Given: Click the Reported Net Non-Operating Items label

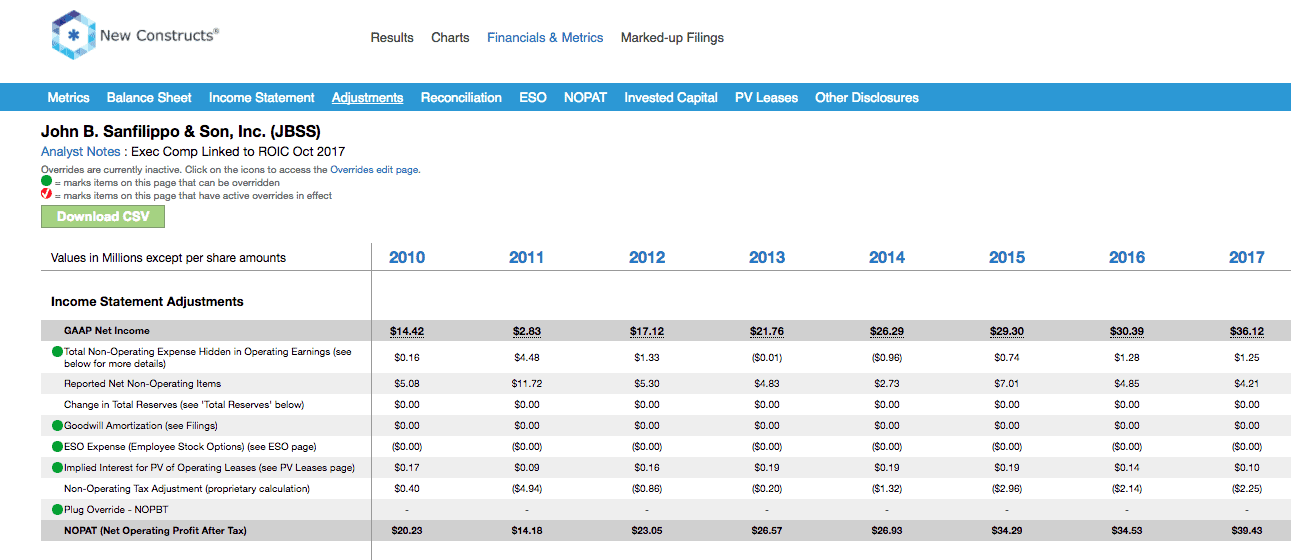Looking at the screenshot, I should click(x=143, y=384).
